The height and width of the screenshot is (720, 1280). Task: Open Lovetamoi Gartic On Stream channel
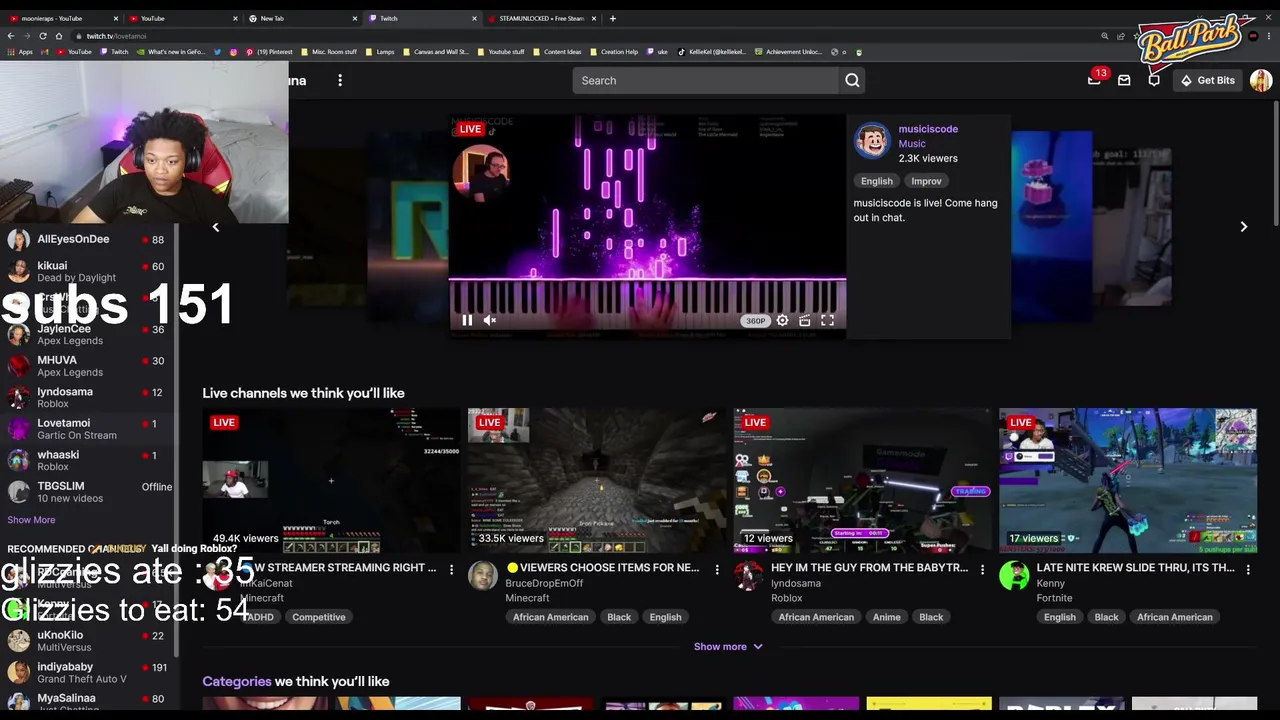[x=89, y=429]
